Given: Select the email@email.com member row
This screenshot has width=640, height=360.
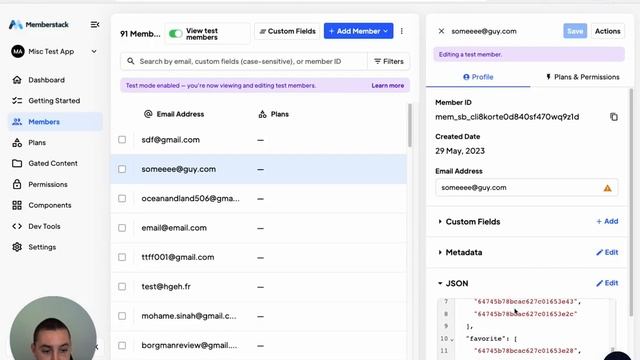Looking at the screenshot, I should point(259,228).
